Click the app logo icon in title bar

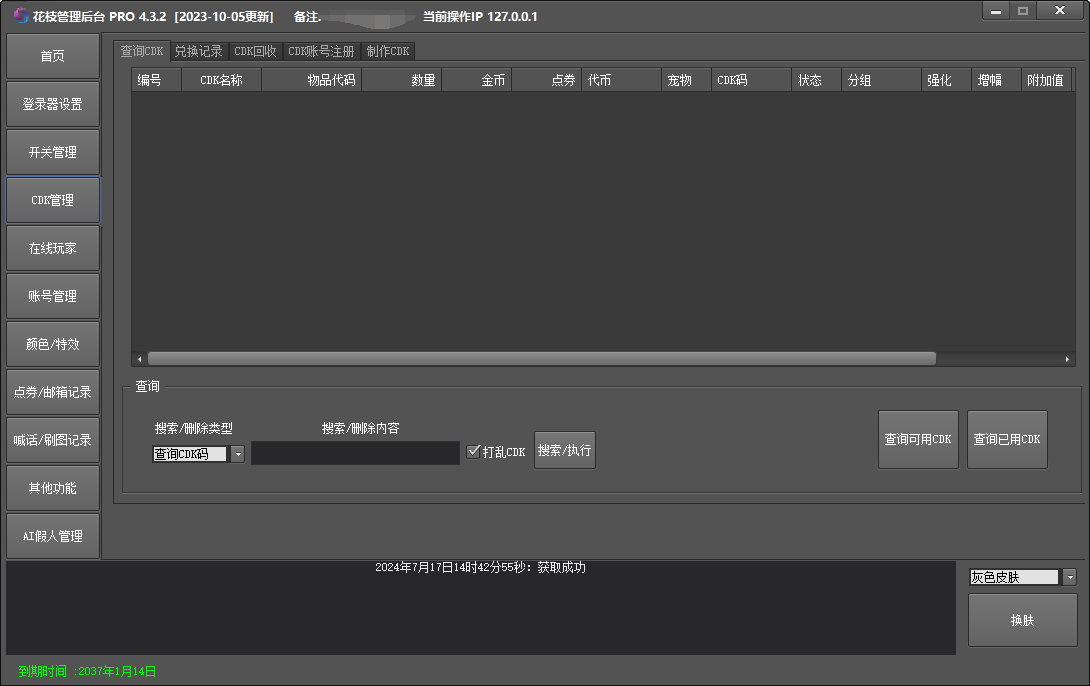click(x=21, y=16)
